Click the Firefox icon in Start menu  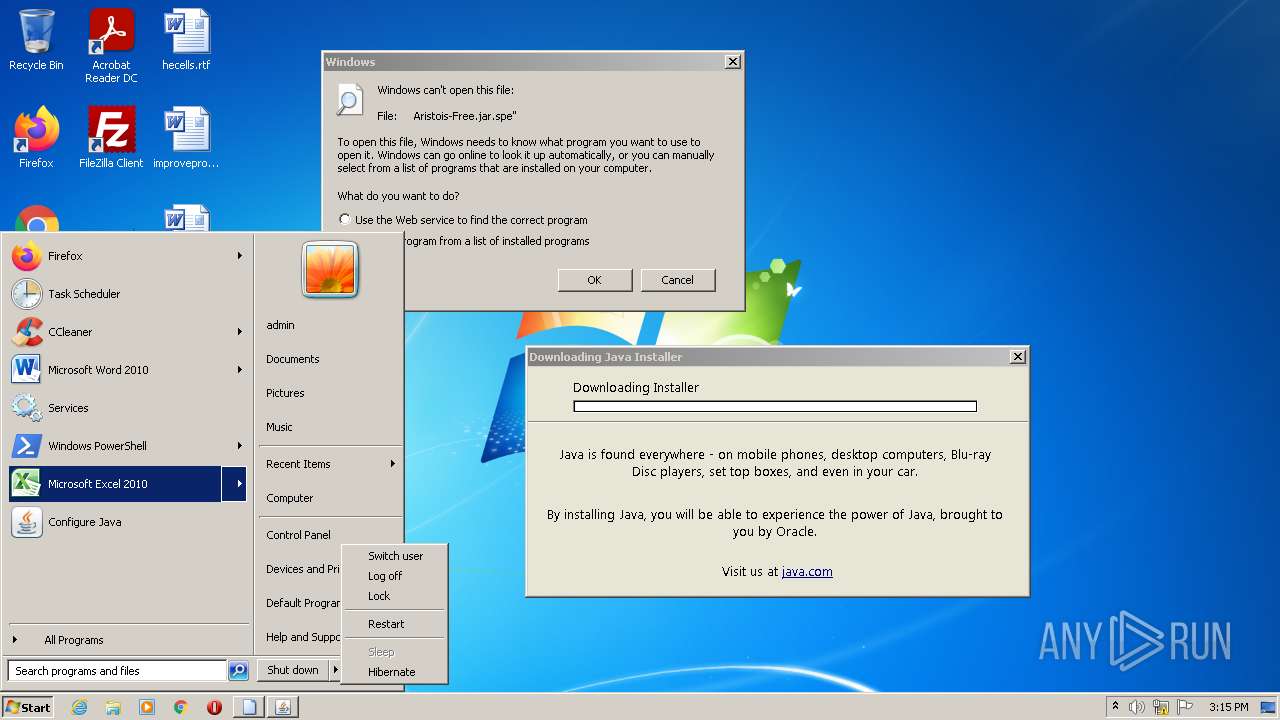(27, 256)
